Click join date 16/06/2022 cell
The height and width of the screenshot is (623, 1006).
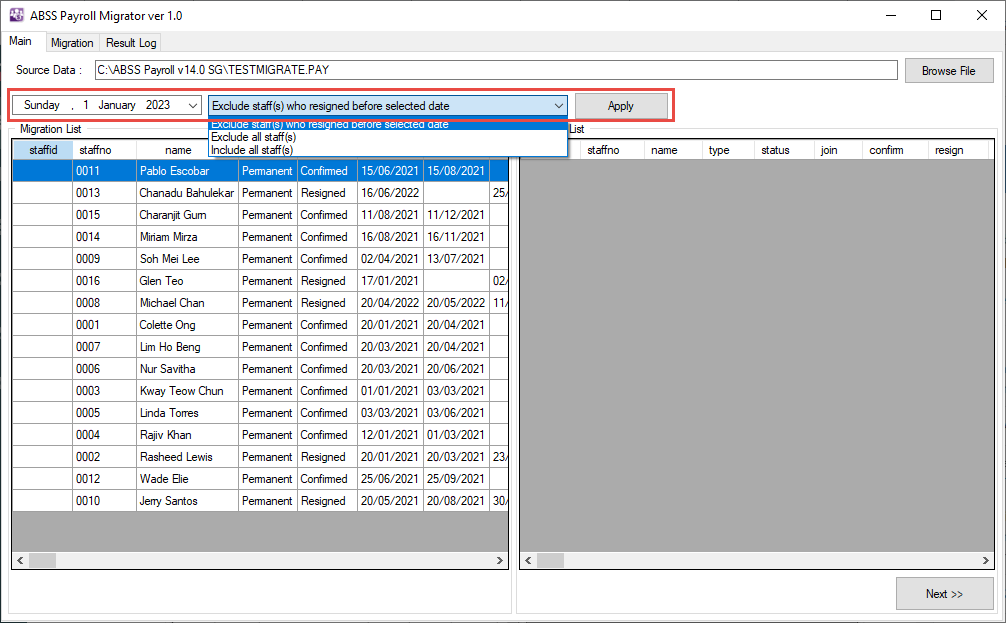tap(390, 192)
